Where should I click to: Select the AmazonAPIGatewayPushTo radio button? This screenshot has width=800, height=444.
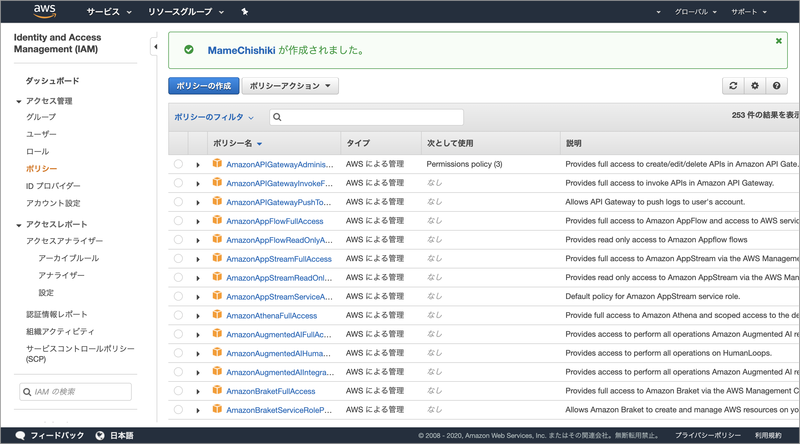point(178,202)
